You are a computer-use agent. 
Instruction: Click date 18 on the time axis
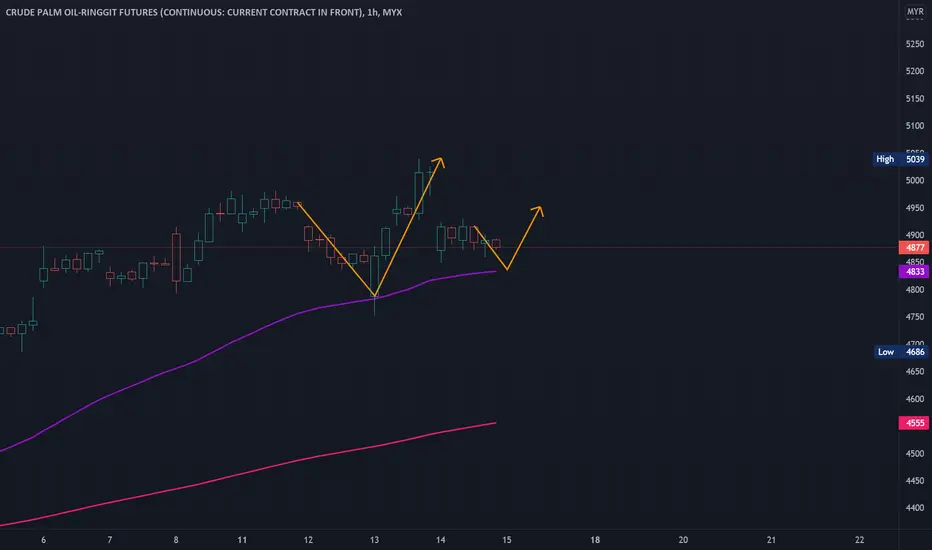[595, 540]
